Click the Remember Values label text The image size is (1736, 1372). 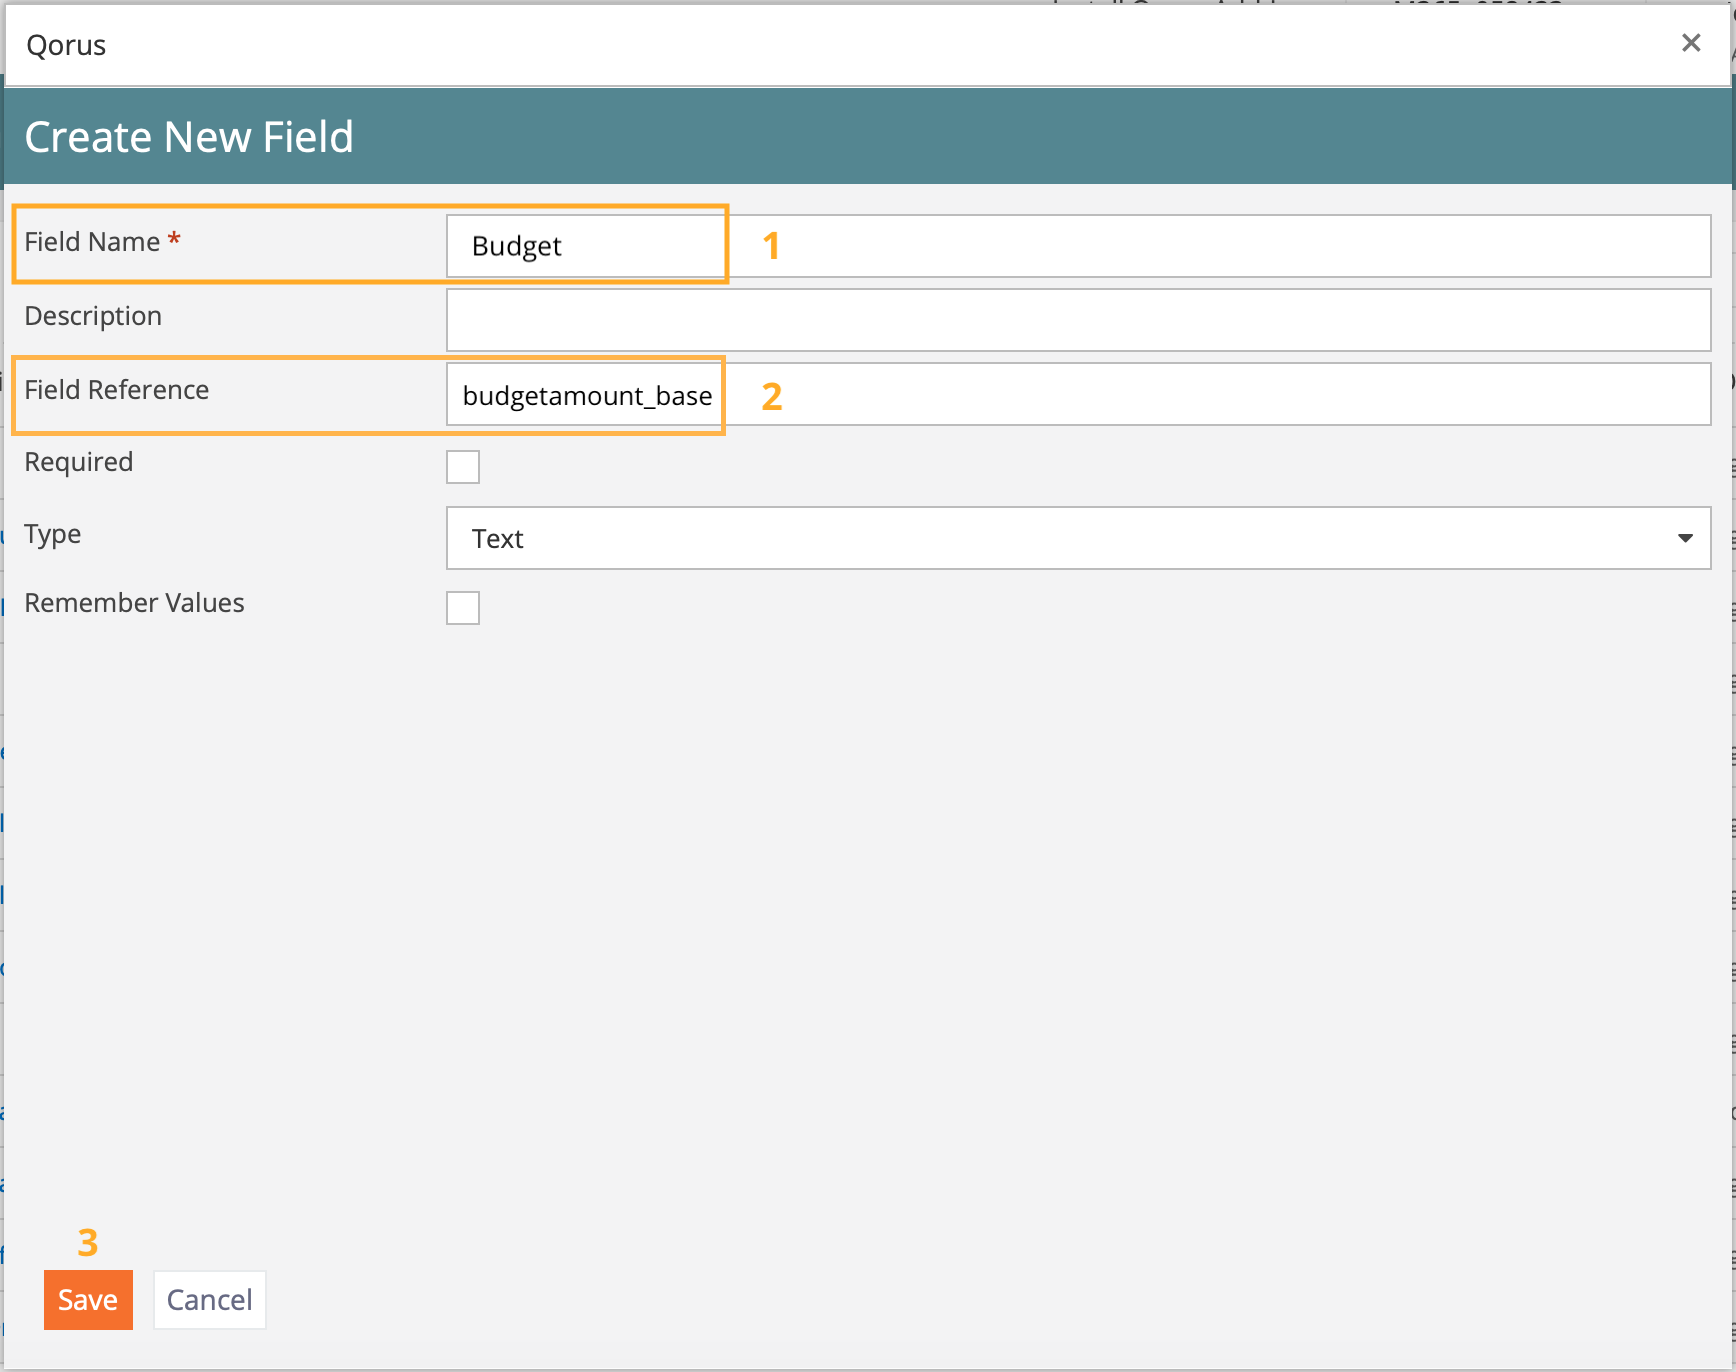(134, 603)
